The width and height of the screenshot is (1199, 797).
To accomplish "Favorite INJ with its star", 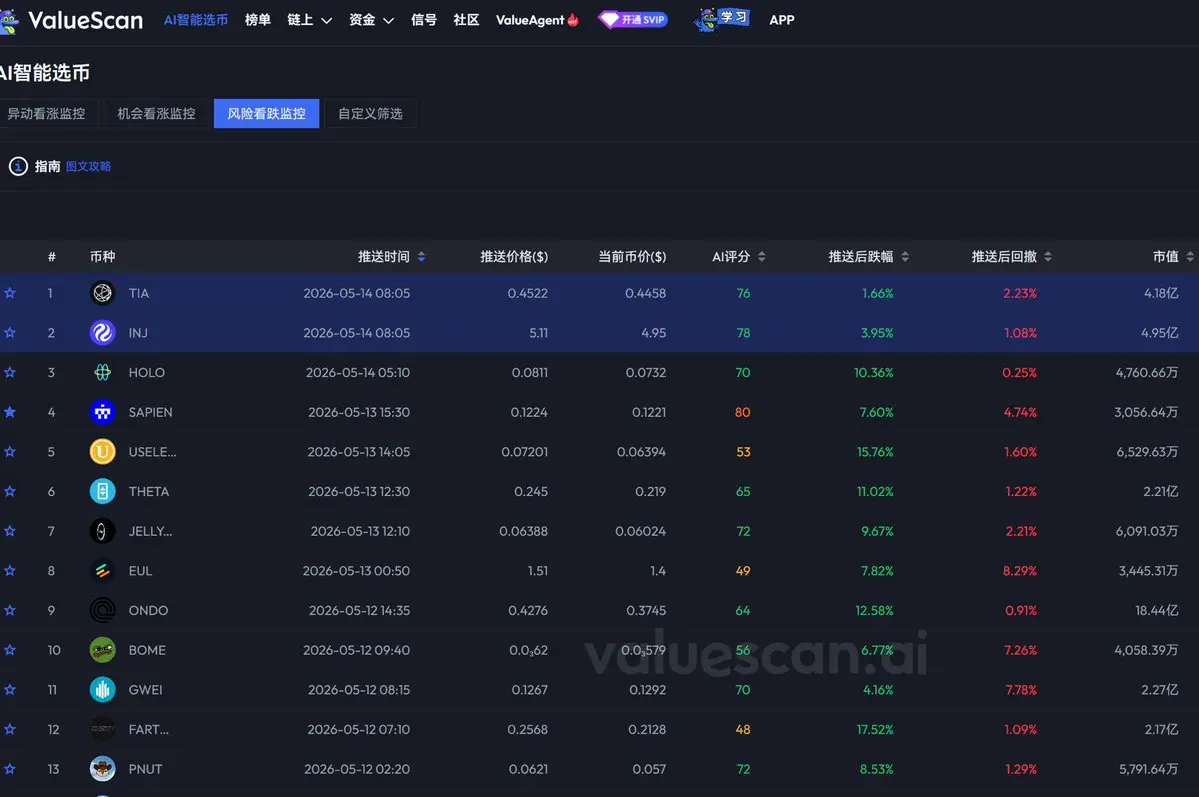I will (10, 333).
